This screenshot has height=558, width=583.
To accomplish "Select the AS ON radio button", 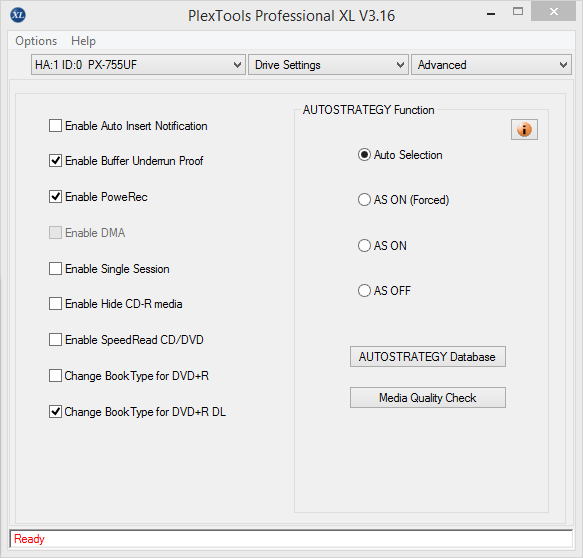I will [x=364, y=245].
